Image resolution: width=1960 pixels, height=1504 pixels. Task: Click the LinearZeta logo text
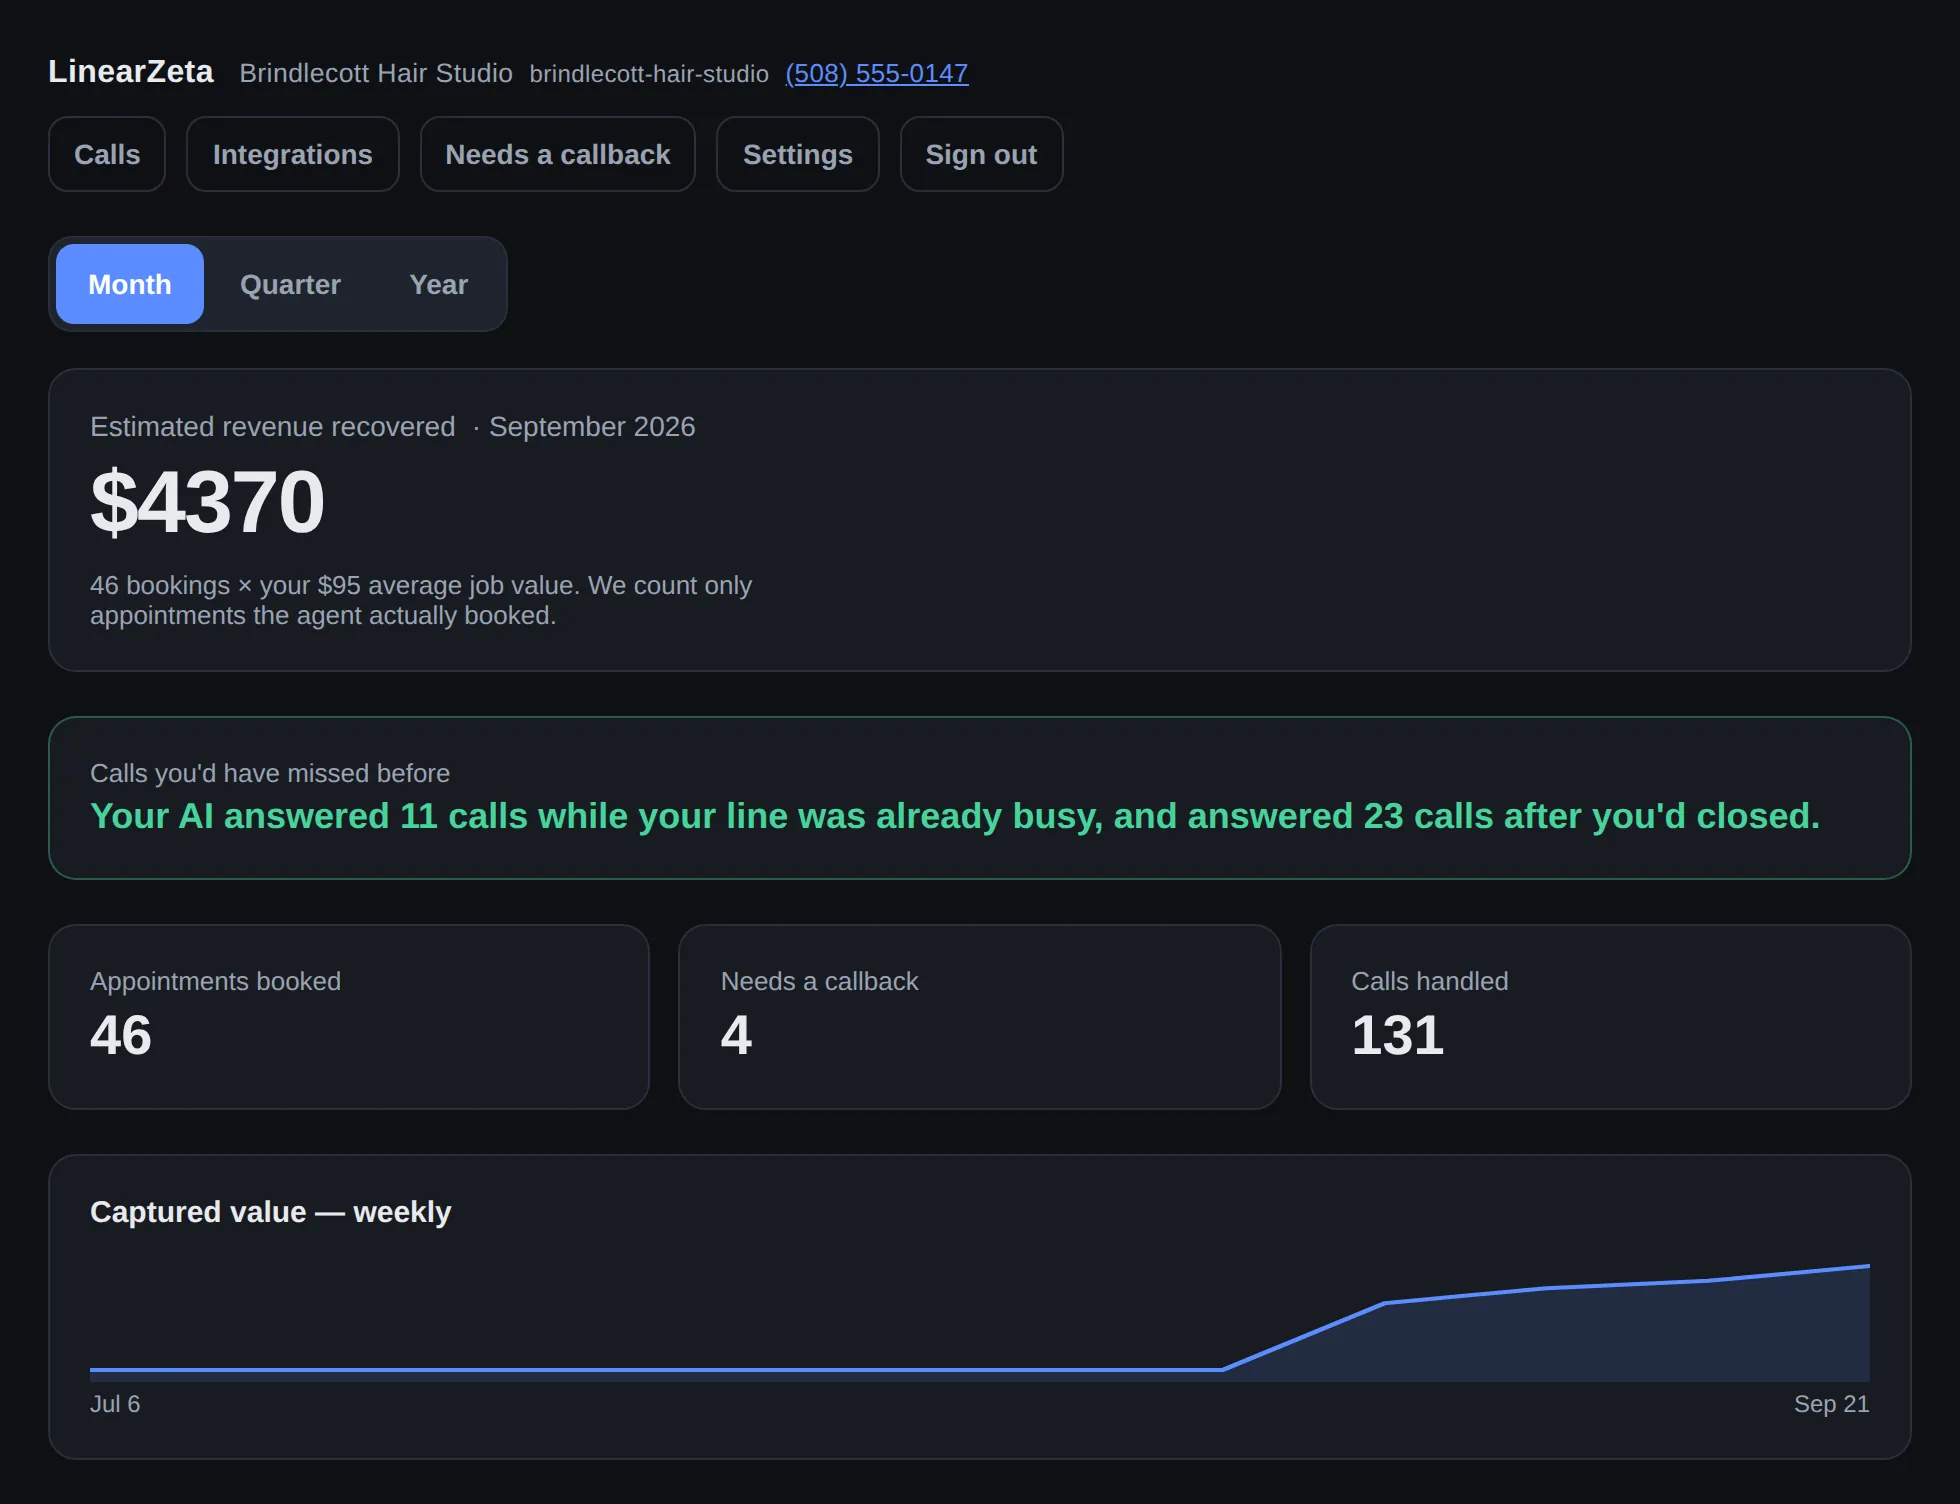131,72
